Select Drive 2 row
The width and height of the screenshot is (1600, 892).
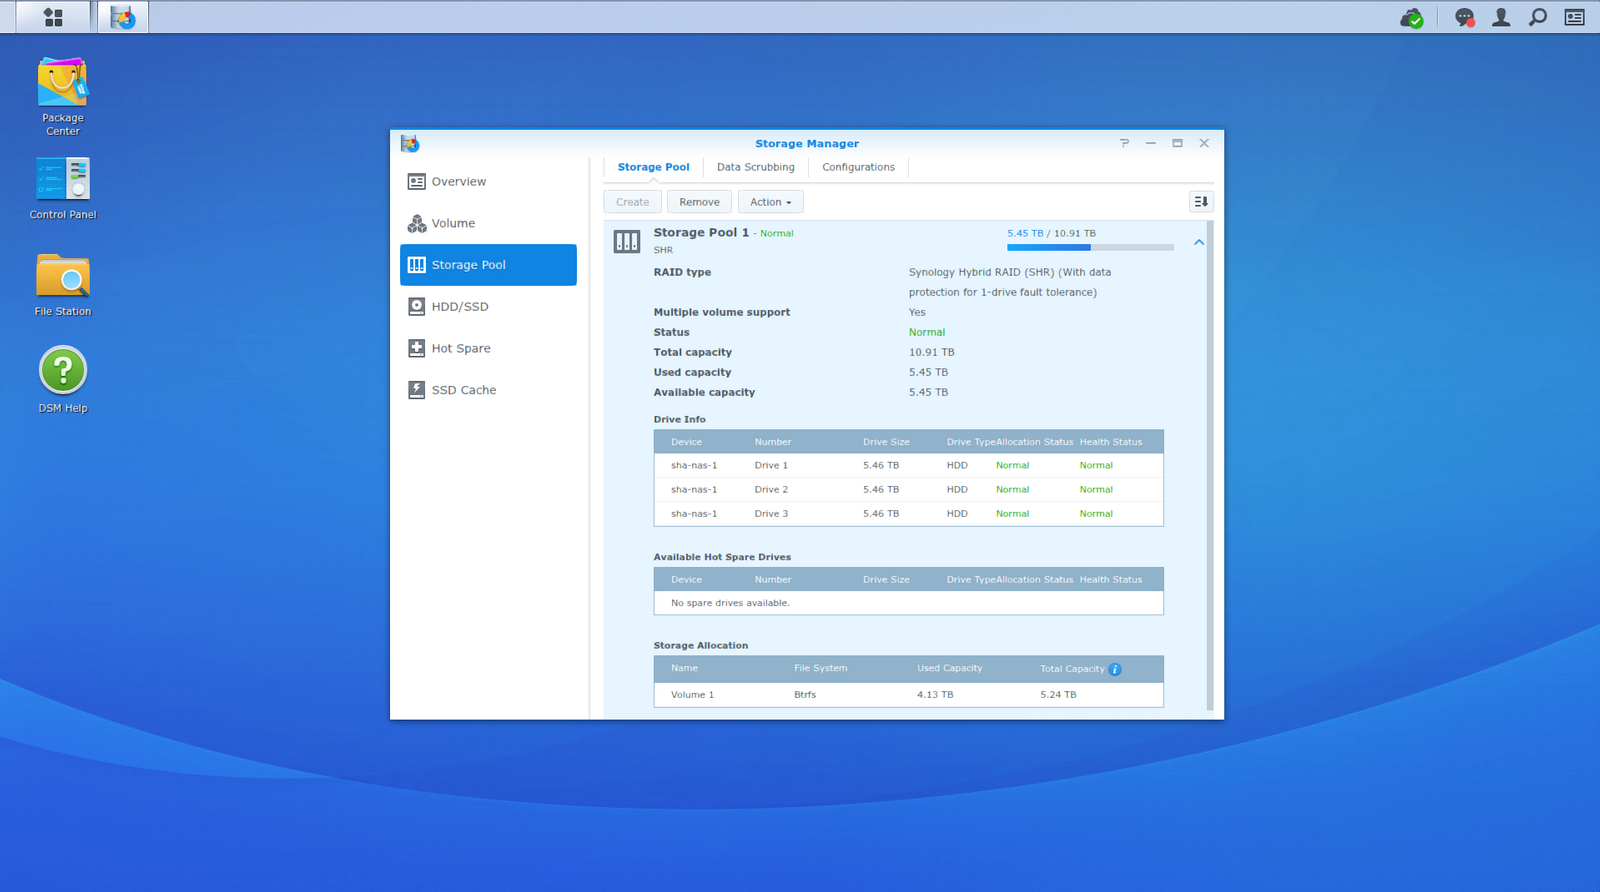(908, 489)
